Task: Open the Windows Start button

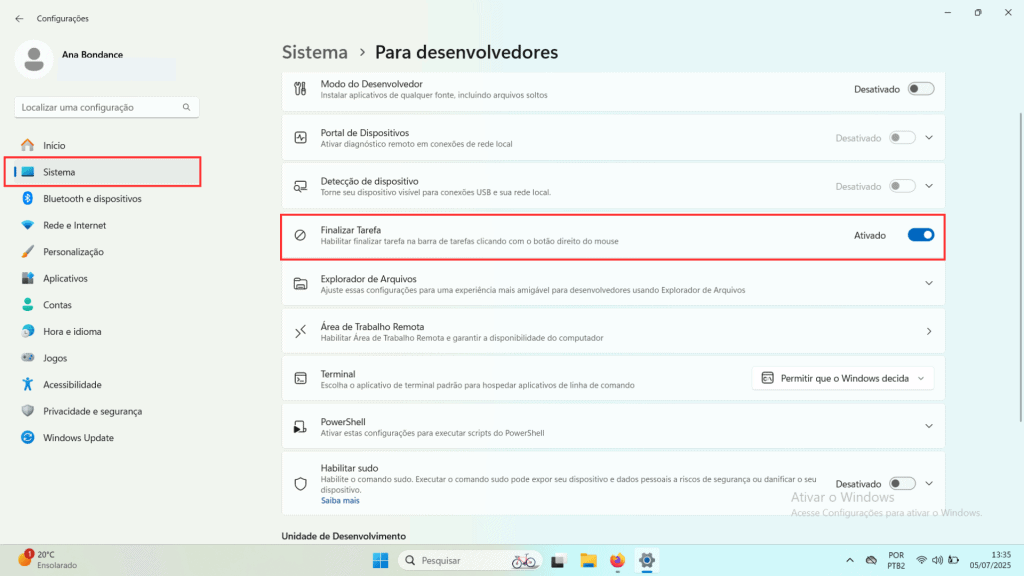Action: point(380,560)
